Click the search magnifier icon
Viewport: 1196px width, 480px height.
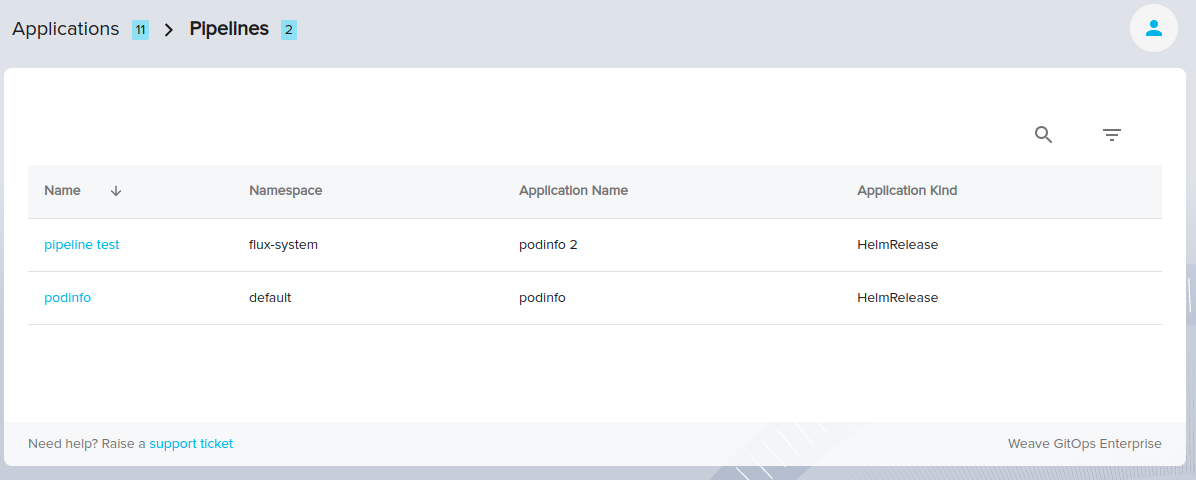pos(1043,135)
